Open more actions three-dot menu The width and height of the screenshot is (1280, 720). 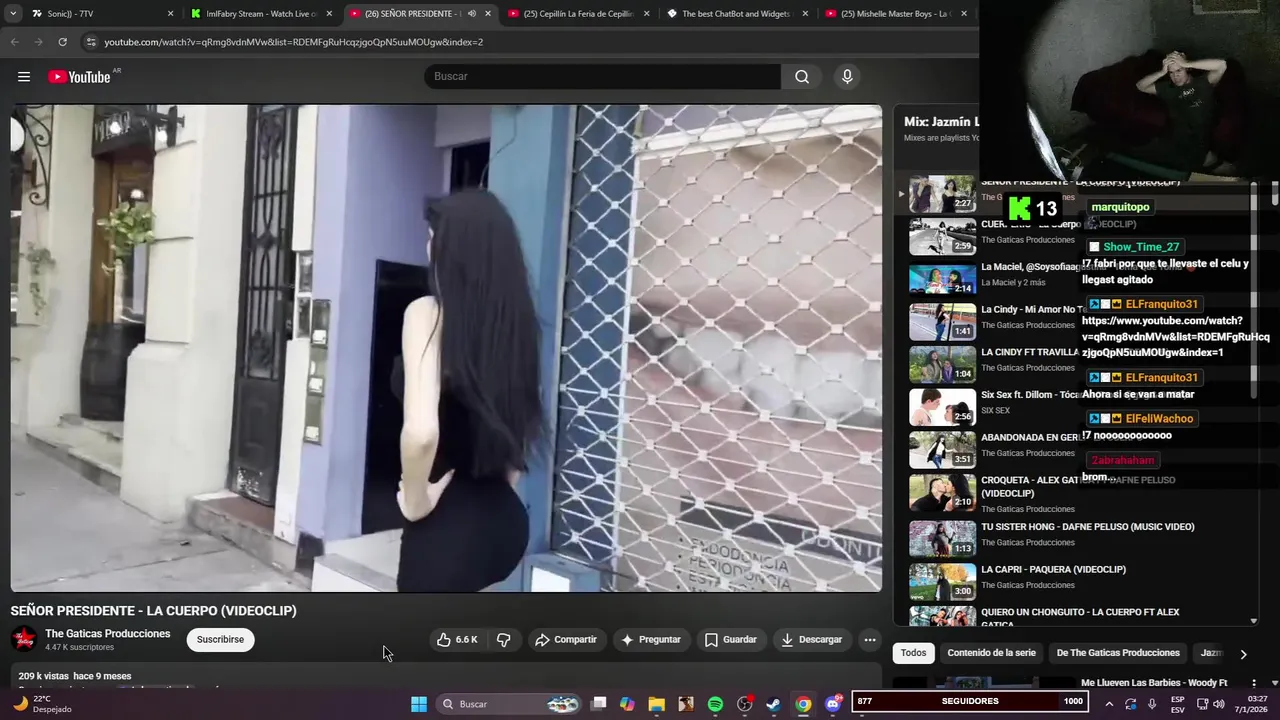click(870, 640)
